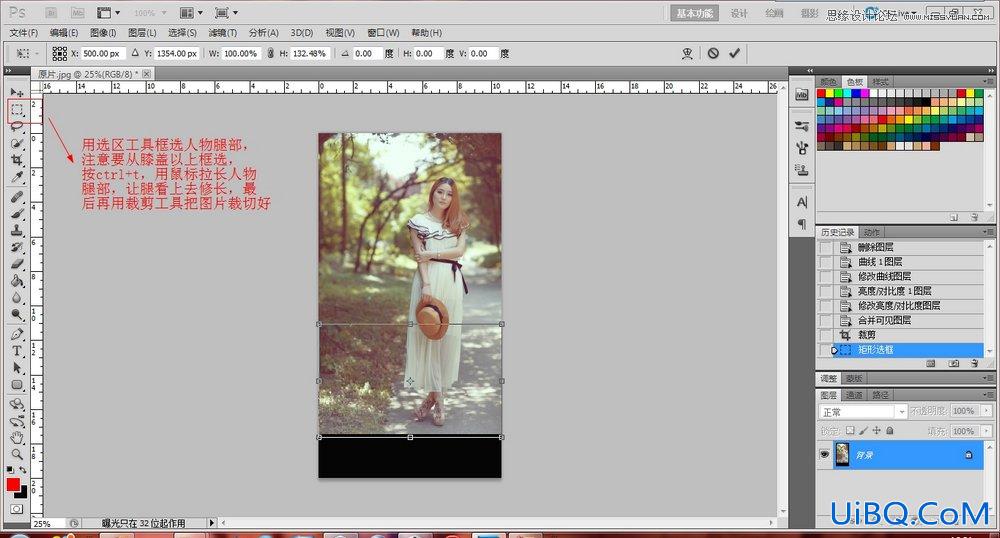Image resolution: width=1000 pixels, height=538 pixels.
Task: Select the Pen tool
Action: point(17,334)
